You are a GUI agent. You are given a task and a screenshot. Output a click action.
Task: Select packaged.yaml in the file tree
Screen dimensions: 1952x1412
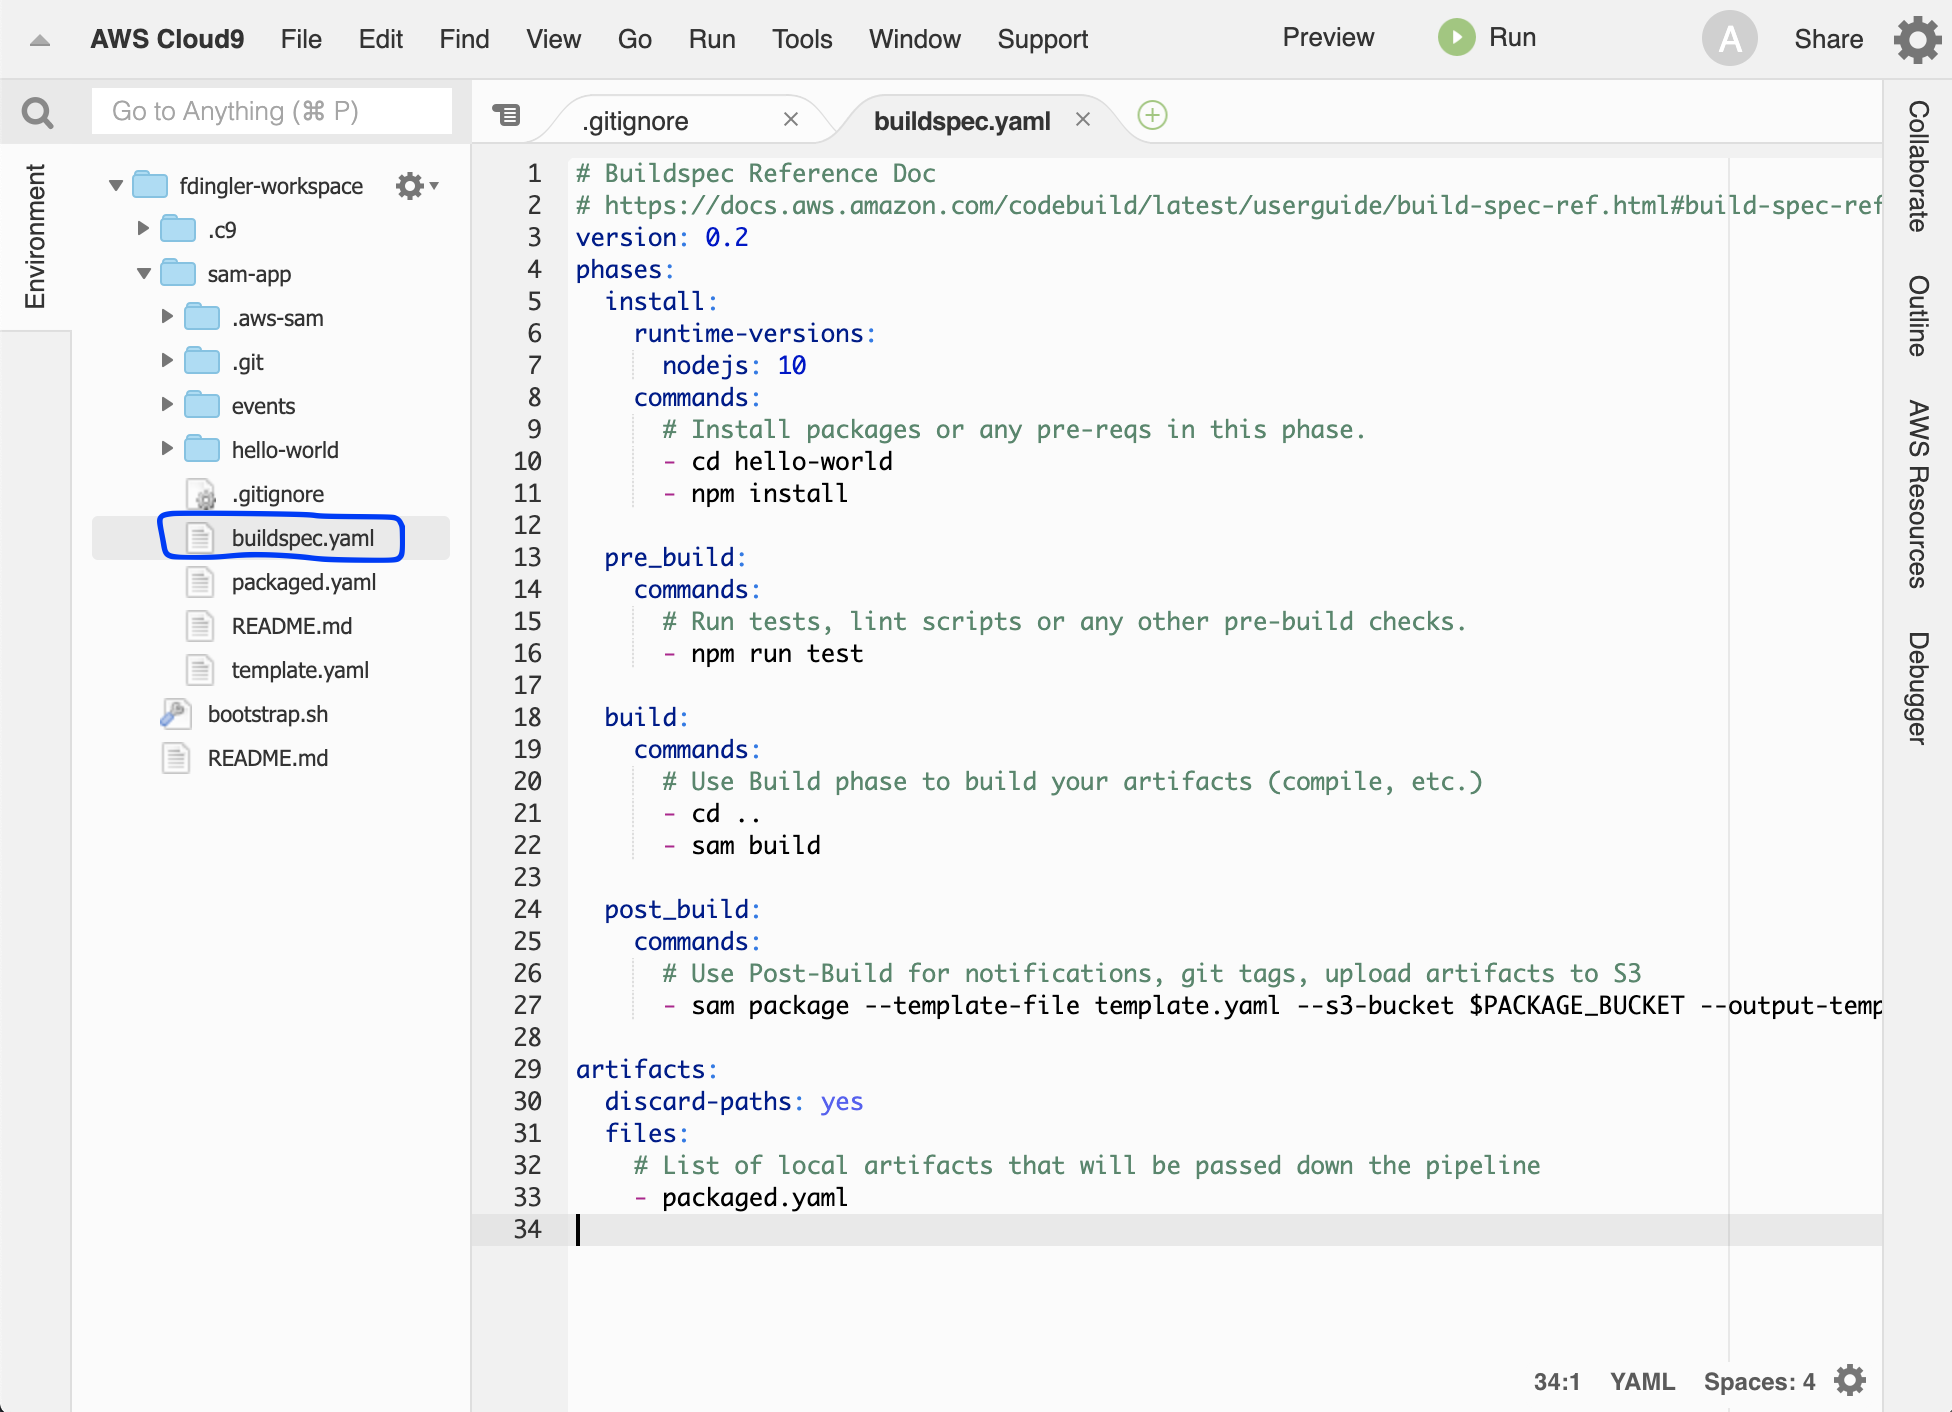[x=304, y=582]
